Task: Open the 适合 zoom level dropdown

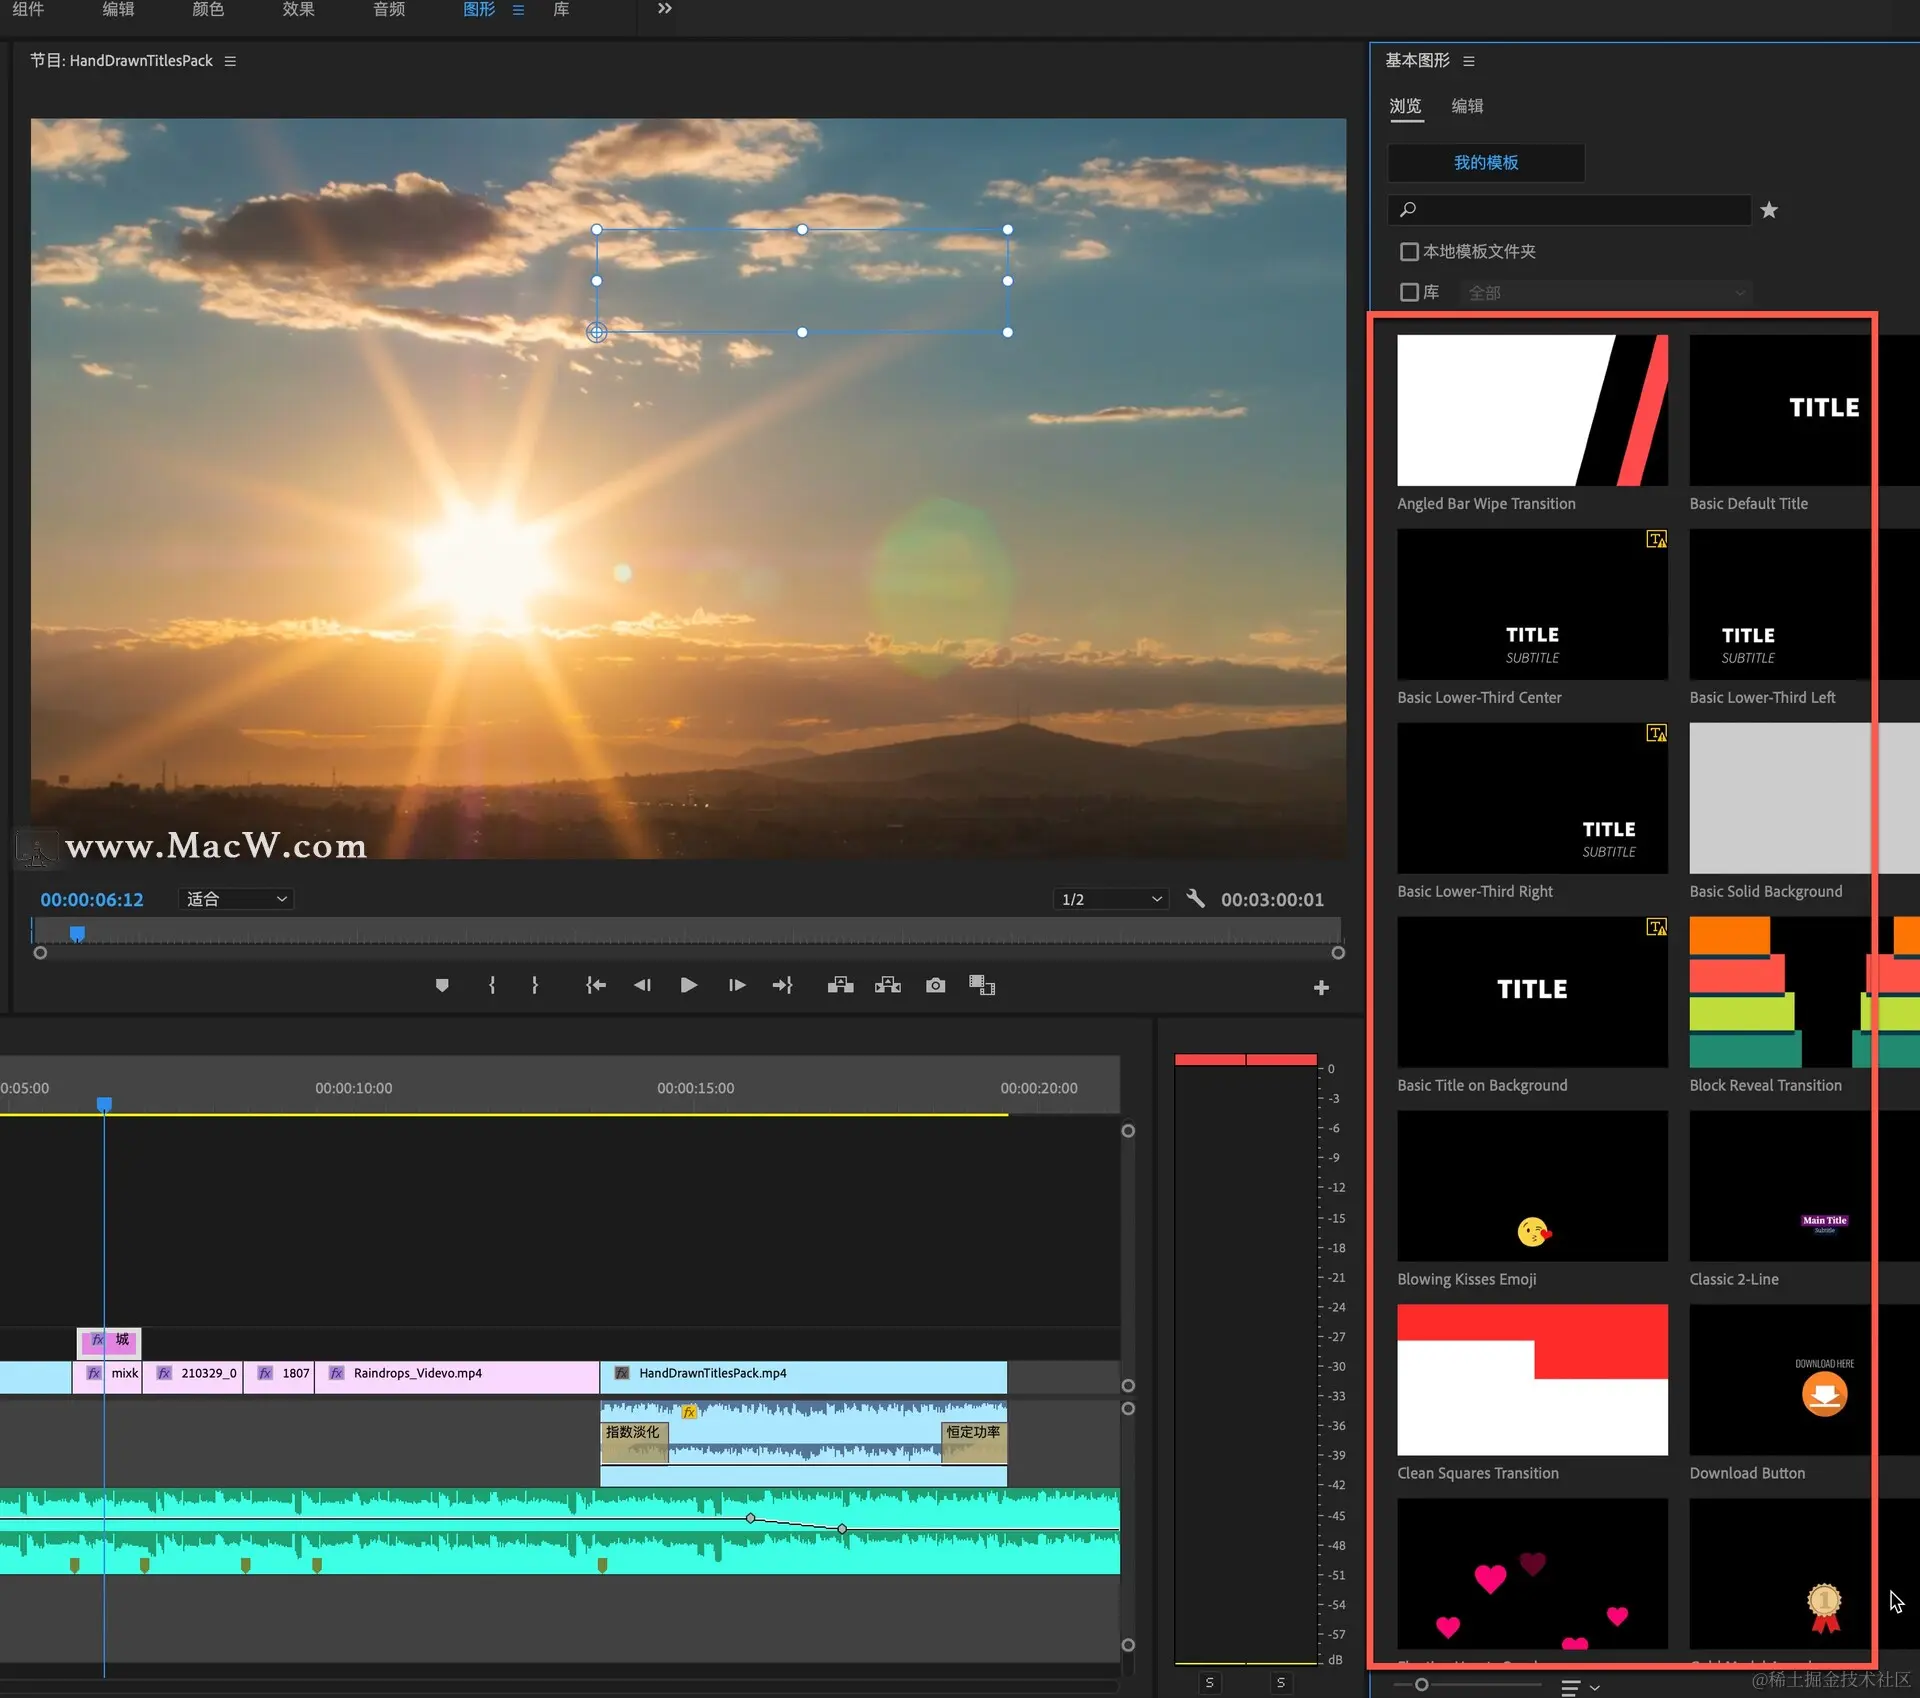Action: [237, 899]
